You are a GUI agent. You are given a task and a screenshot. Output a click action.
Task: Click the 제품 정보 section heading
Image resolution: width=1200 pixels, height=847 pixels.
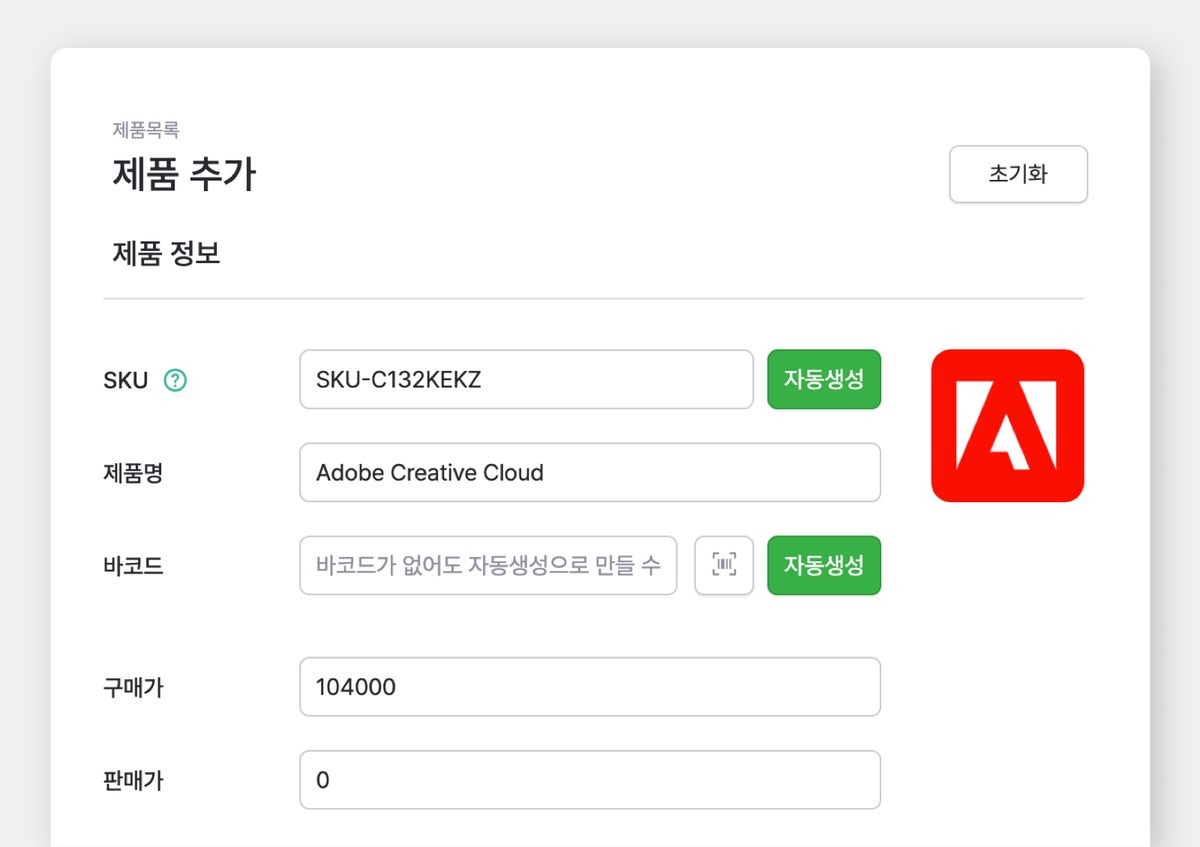tap(167, 253)
